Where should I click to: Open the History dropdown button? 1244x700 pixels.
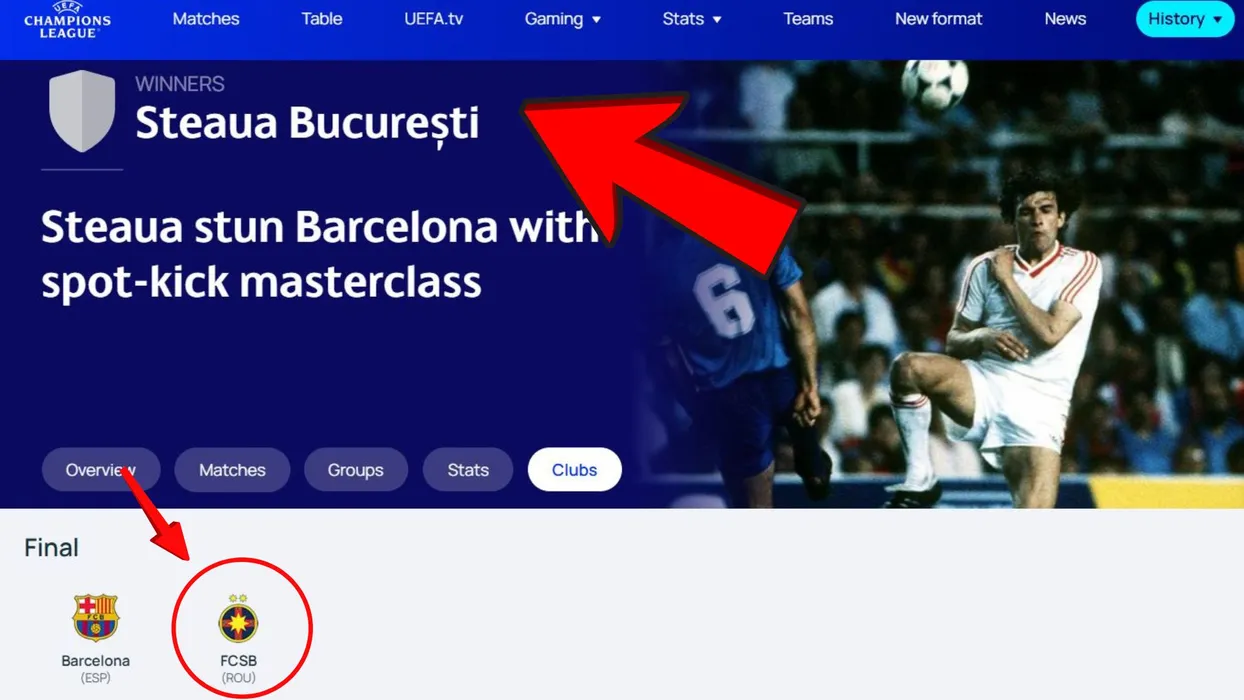pos(1185,19)
